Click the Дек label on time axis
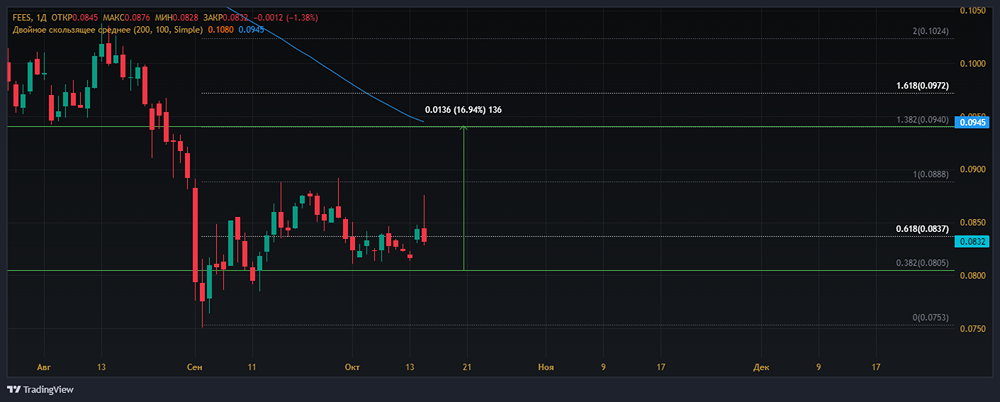 pyautogui.click(x=760, y=367)
